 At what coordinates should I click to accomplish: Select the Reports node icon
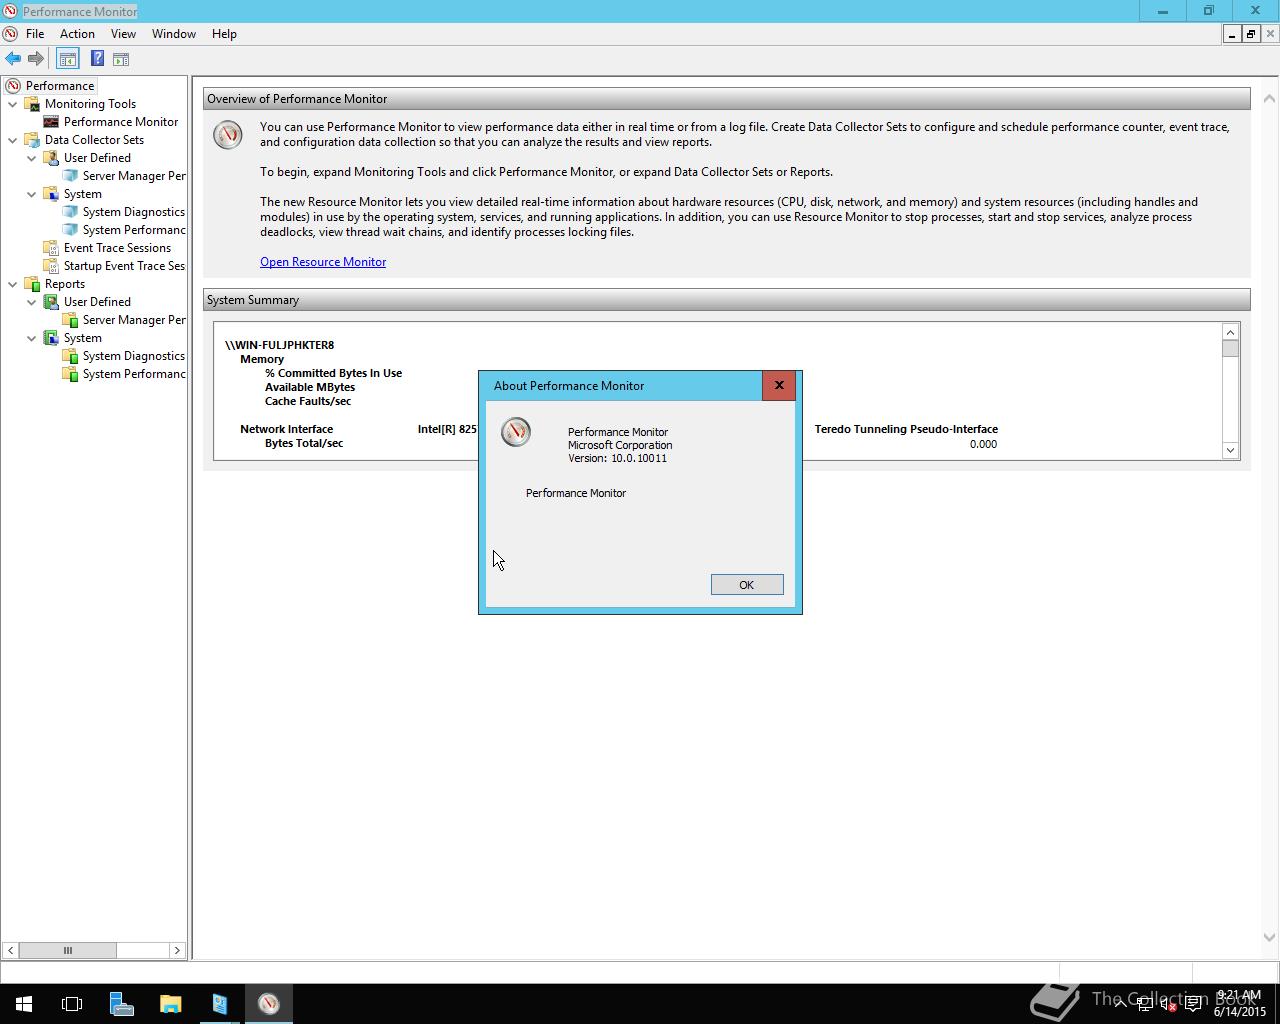pyautogui.click(x=32, y=284)
